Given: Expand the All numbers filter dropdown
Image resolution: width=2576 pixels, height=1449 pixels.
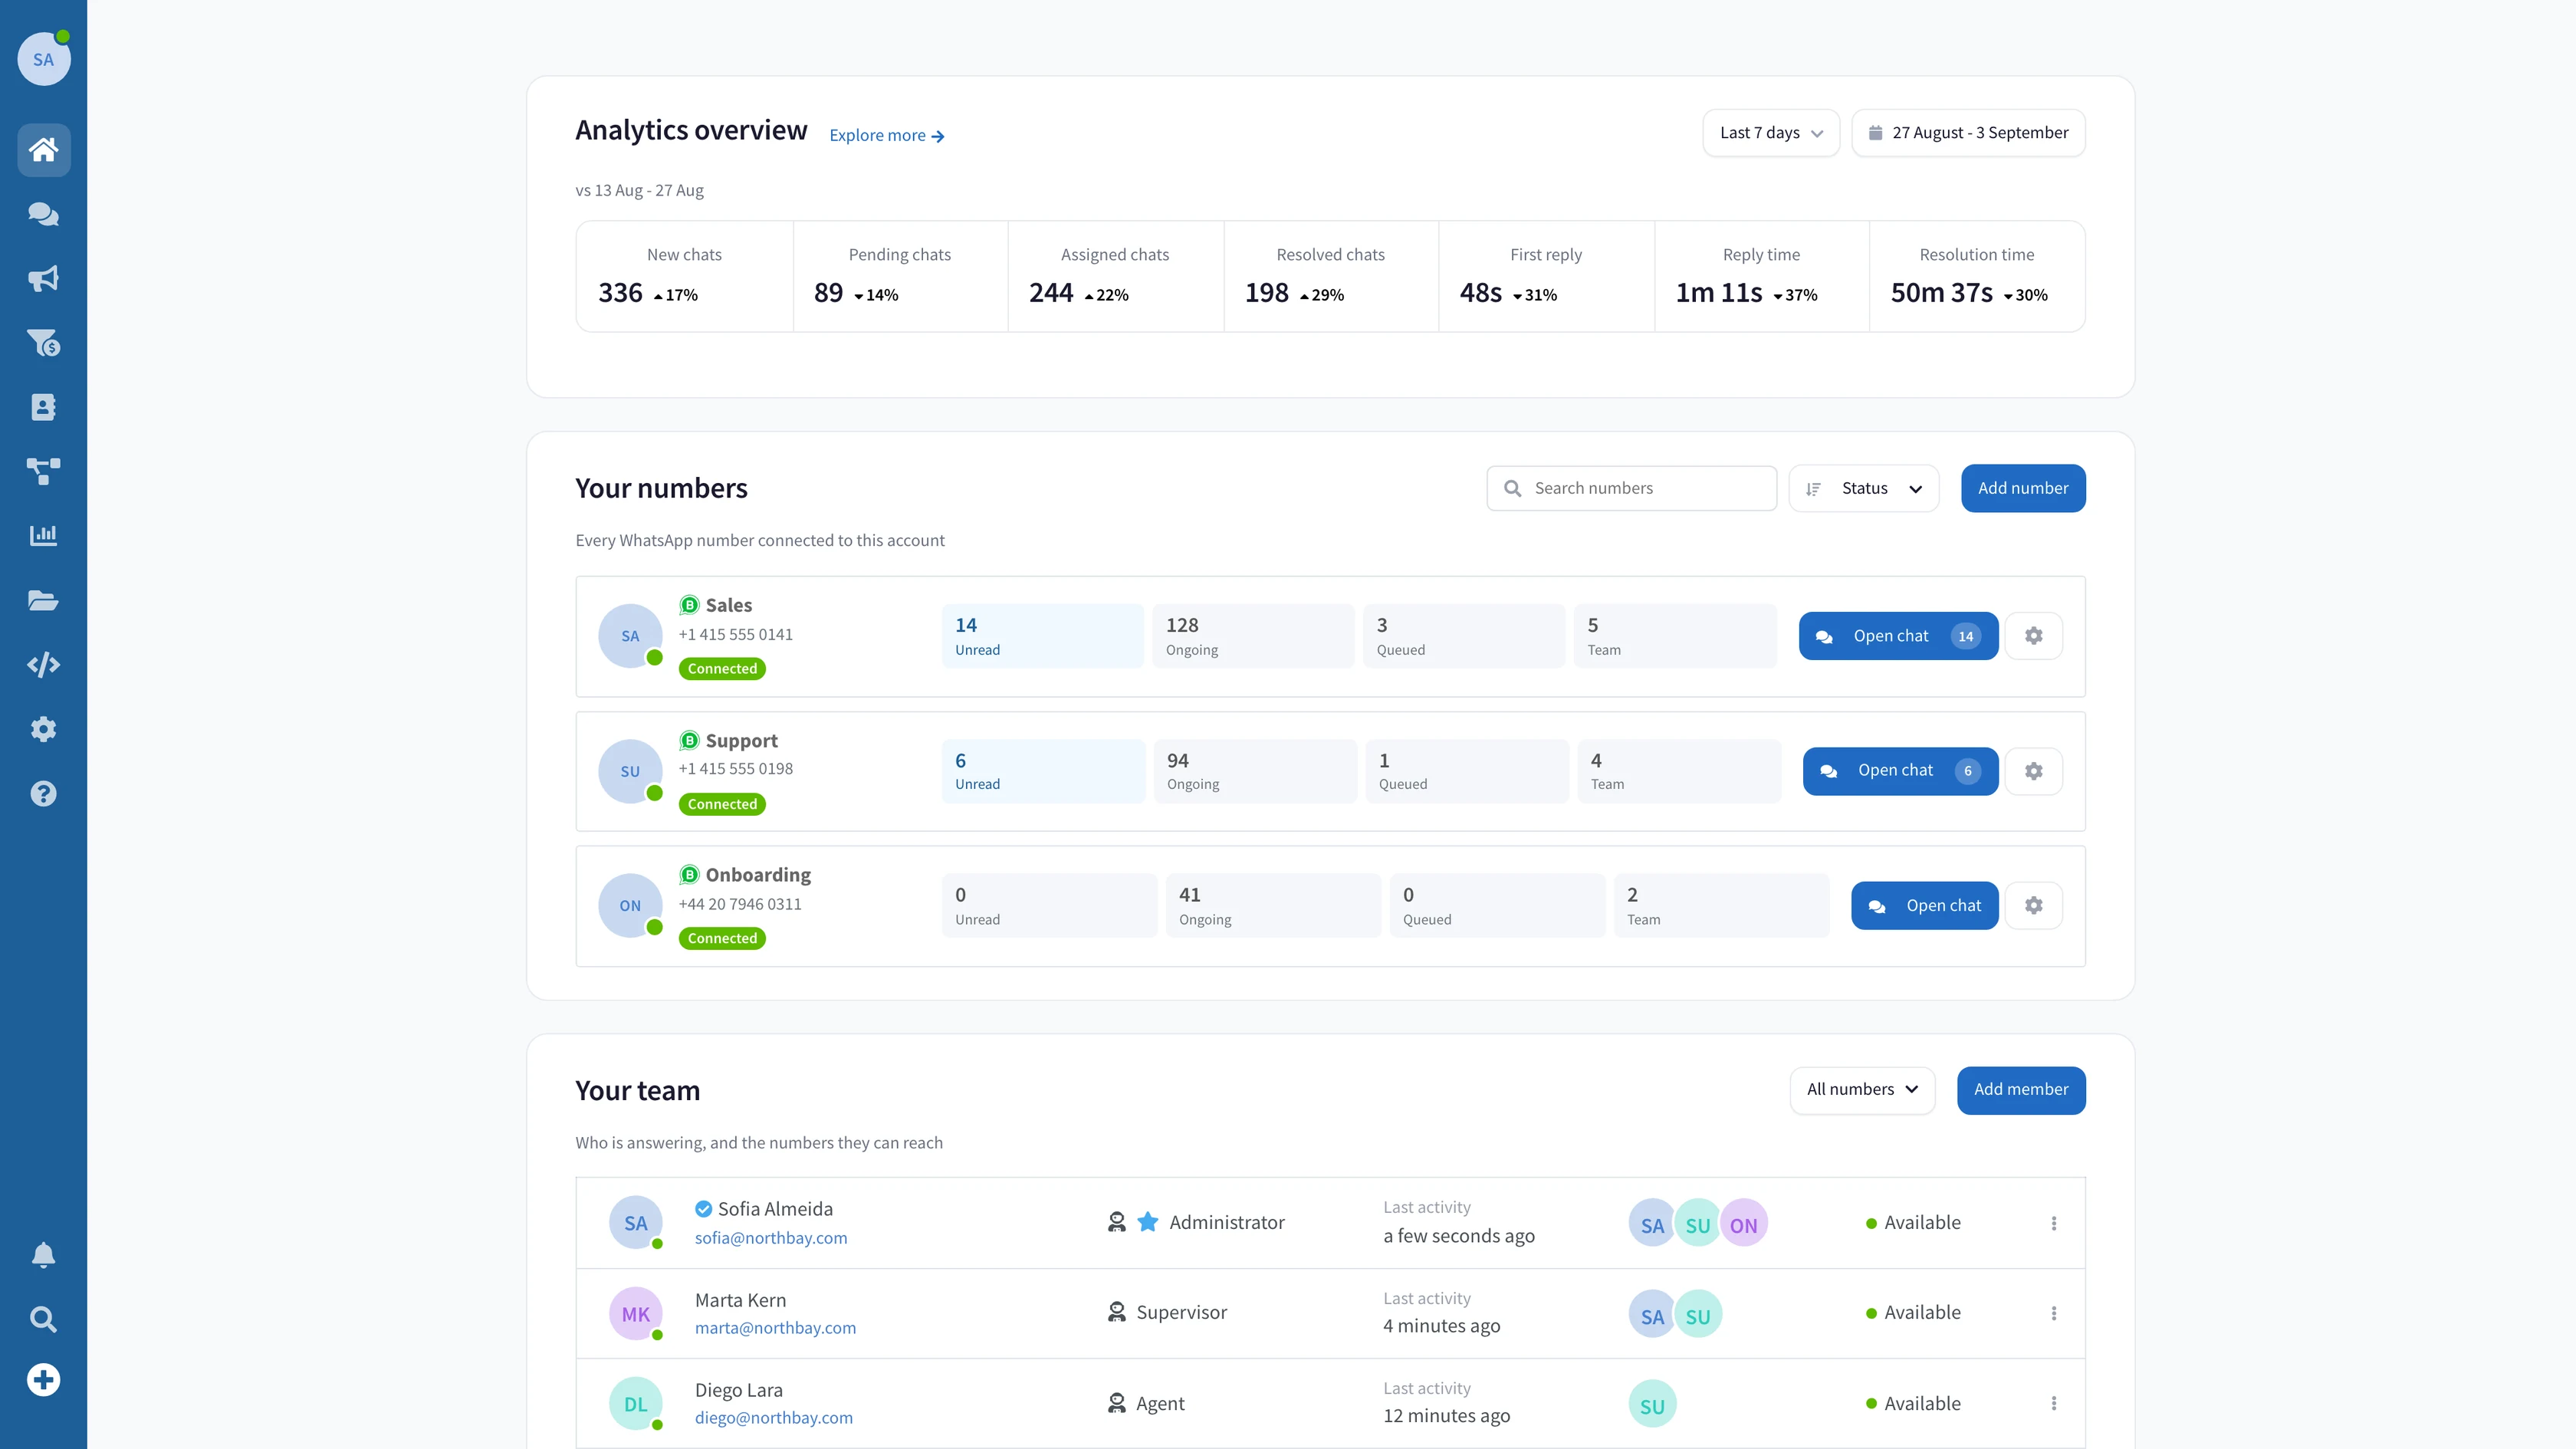Looking at the screenshot, I should [x=1862, y=1090].
